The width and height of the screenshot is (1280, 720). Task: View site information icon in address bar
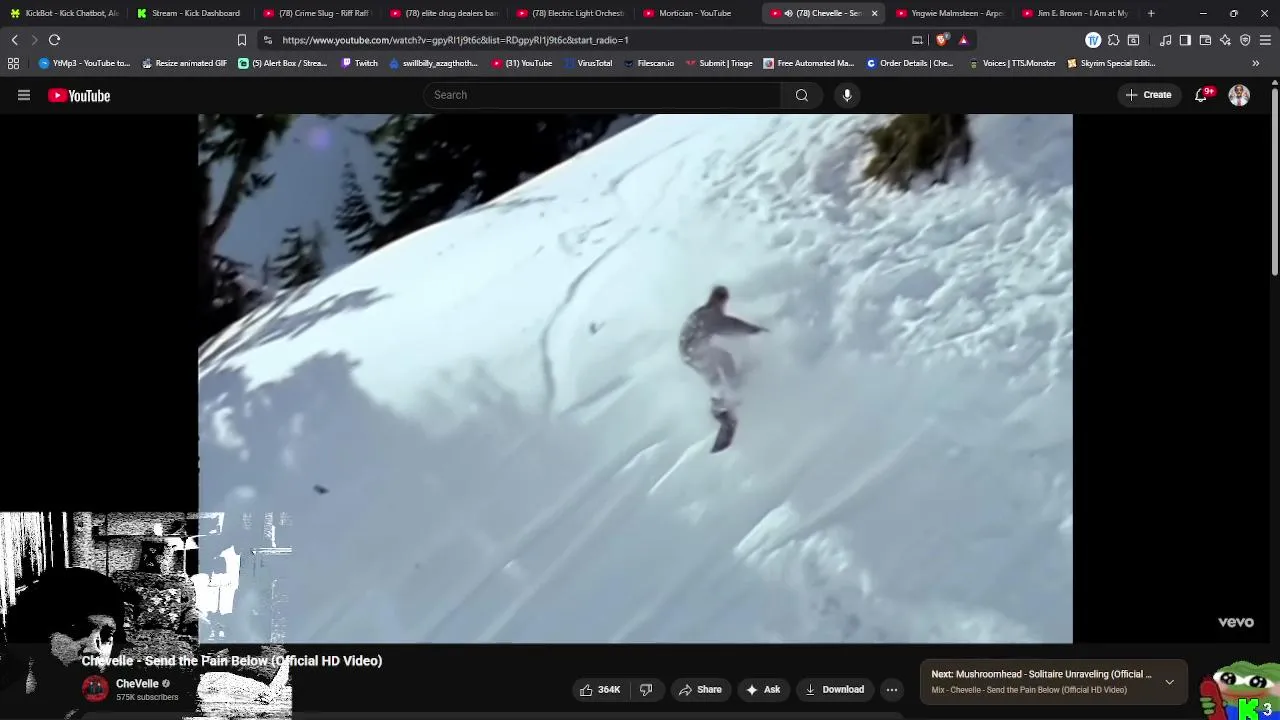pos(267,40)
